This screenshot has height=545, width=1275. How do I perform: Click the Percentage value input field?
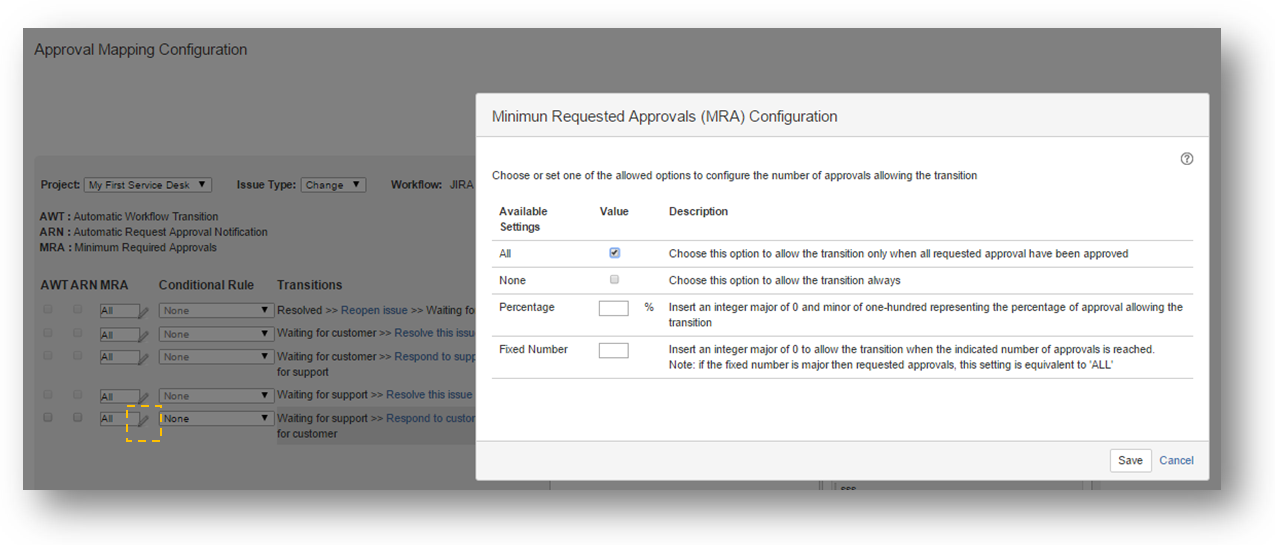coord(613,308)
